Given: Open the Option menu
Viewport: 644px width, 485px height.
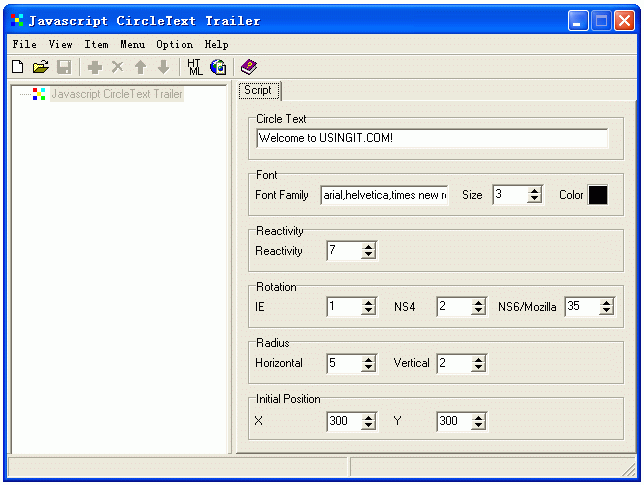Looking at the screenshot, I should [175, 44].
